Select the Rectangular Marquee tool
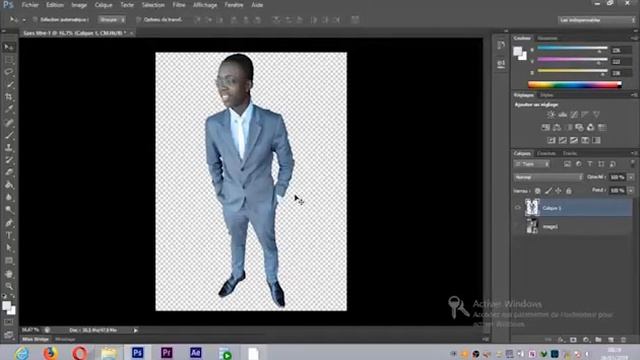Image resolution: width=640 pixels, height=360 pixels. [9, 60]
